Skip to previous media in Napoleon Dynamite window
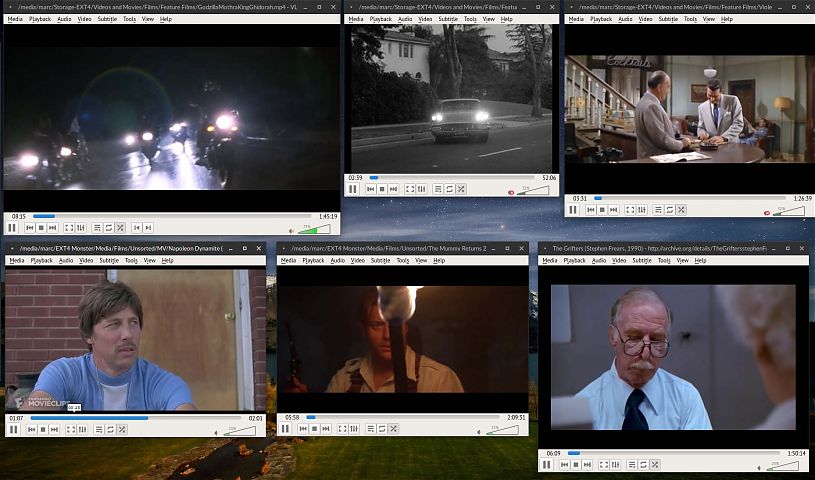The image size is (815, 480). [32, 430]
